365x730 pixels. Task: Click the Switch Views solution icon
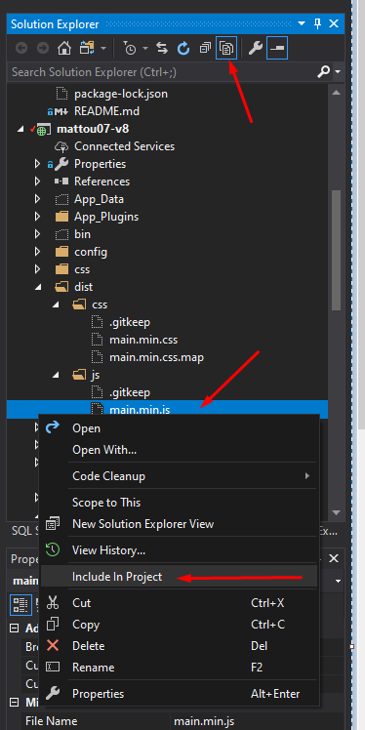(87, 48)
